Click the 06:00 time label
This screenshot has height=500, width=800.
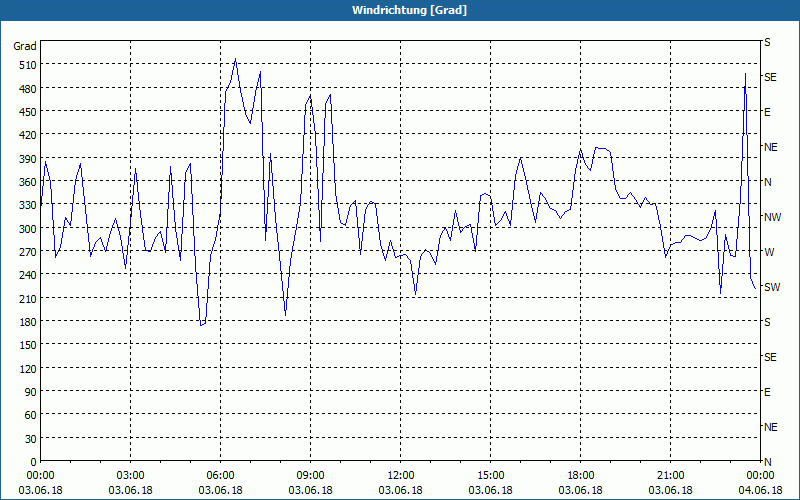(220, 476)
